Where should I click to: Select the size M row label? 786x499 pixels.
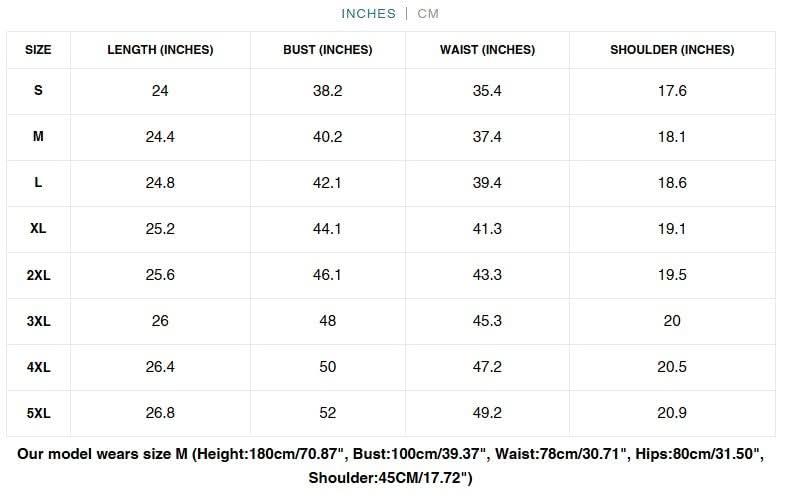pyautogui.click(x=38, y=137)
